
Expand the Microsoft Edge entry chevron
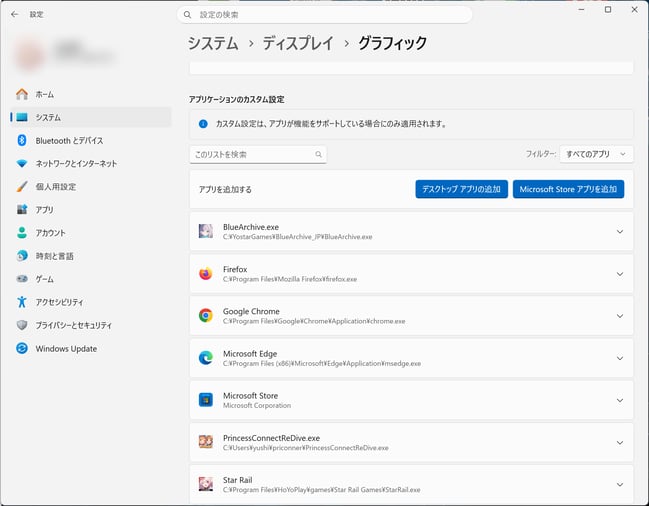[620, 358]
